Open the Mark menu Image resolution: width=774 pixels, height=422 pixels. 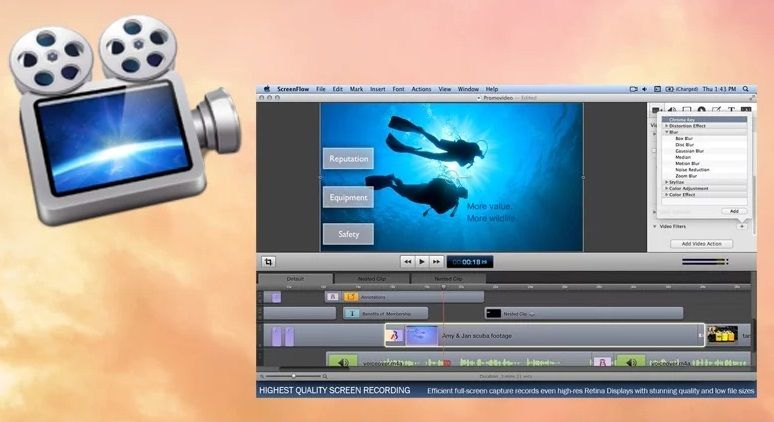(x=356, y=89)
